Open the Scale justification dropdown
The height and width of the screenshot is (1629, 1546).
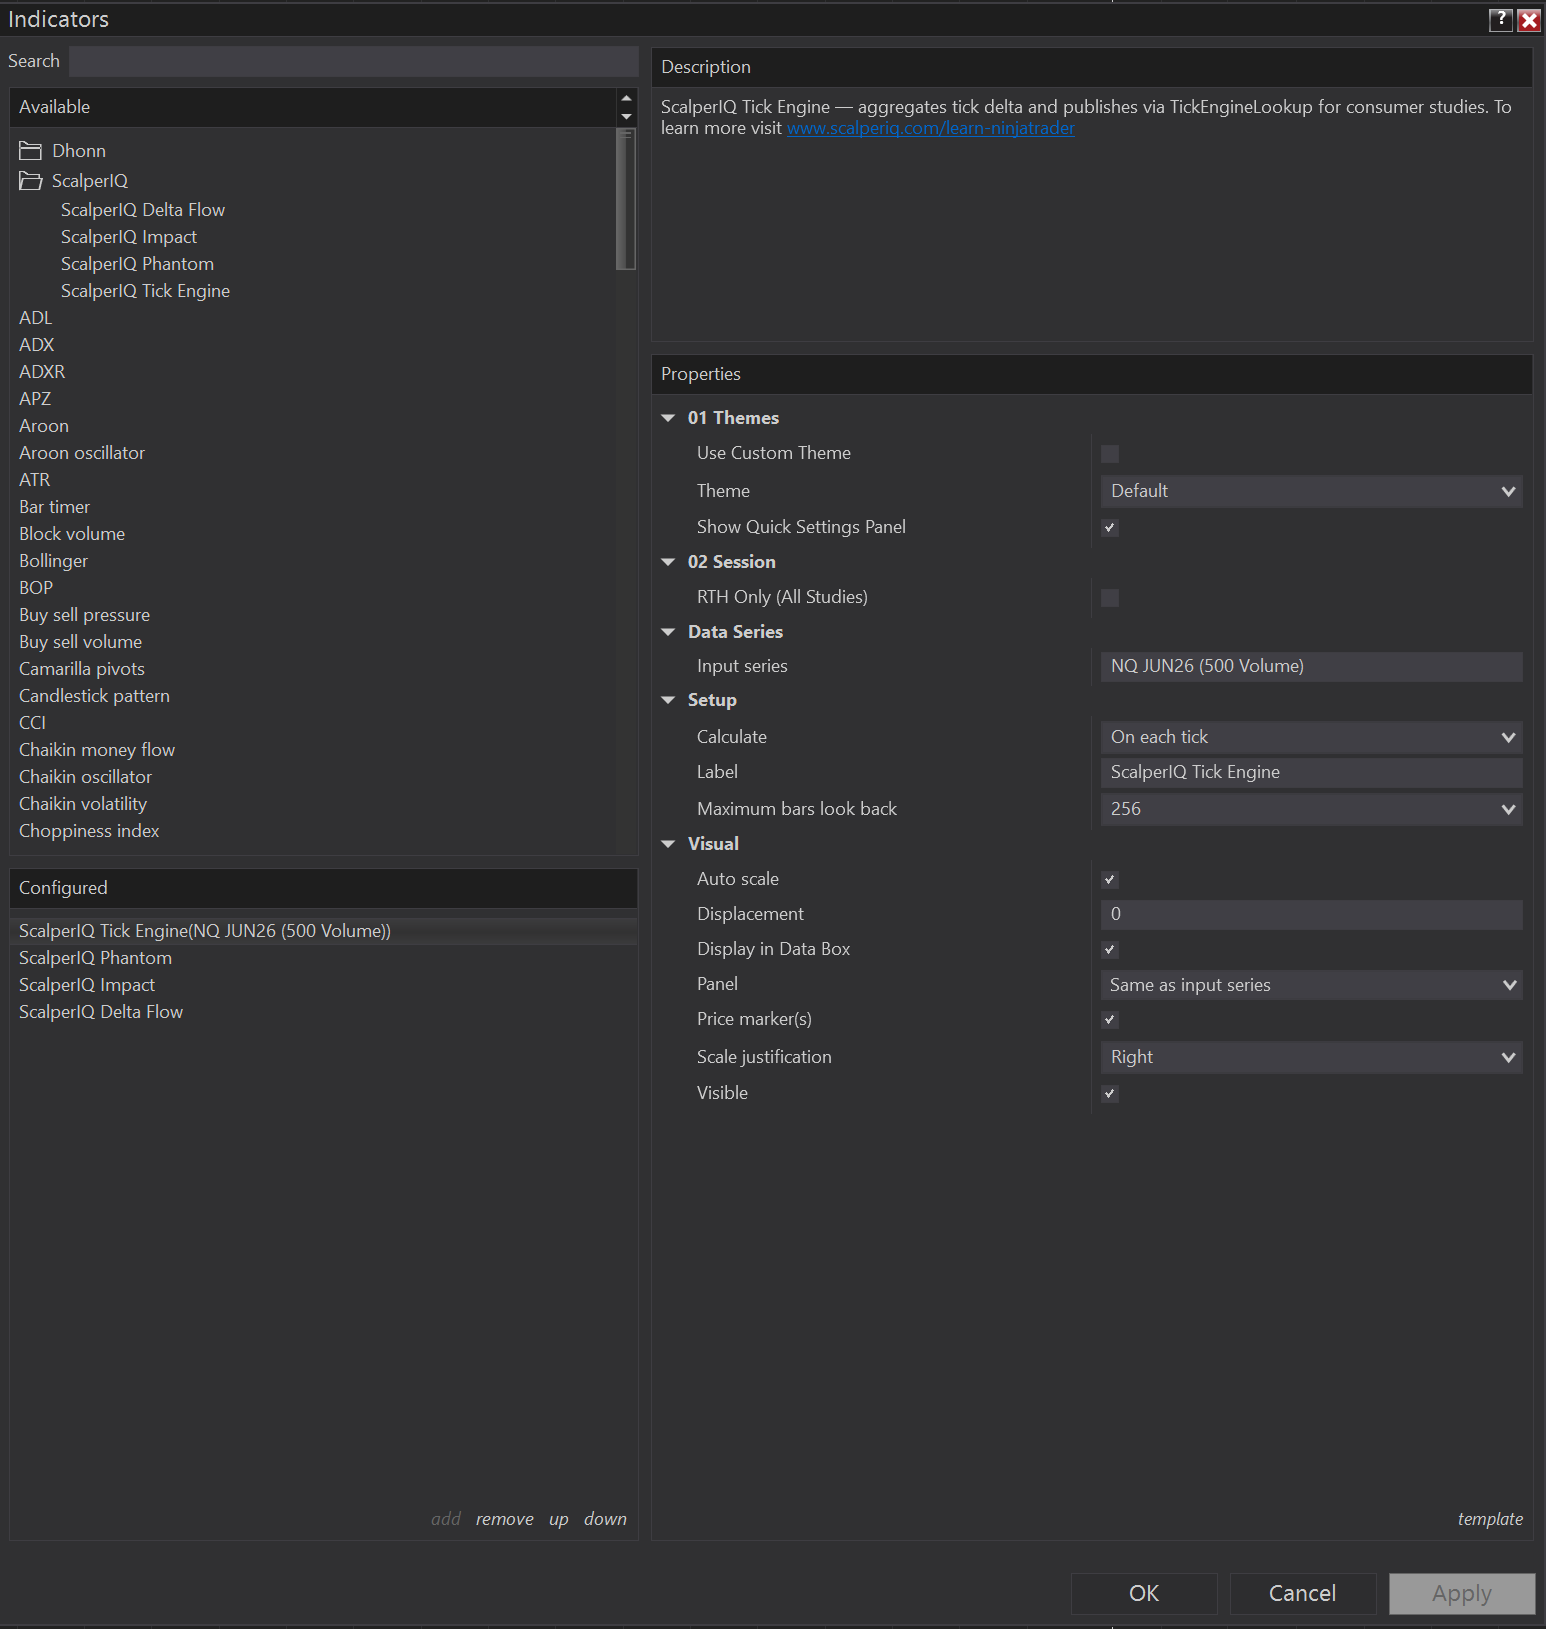tap(1311, 1057)
